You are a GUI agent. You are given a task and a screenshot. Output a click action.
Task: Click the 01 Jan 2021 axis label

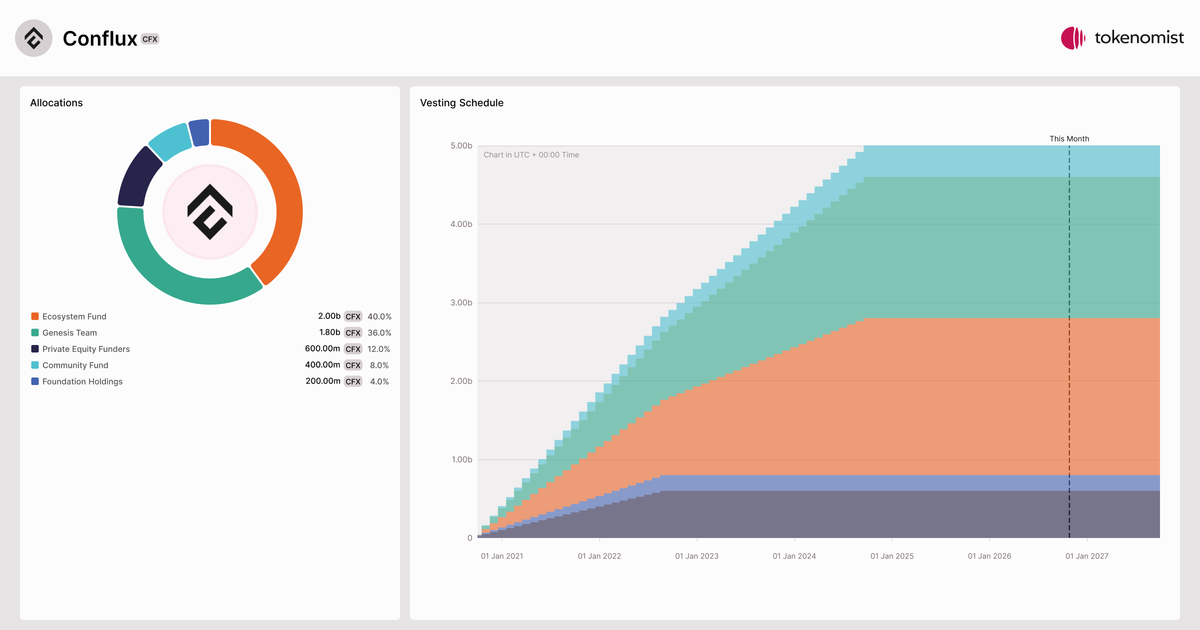pyautogui.click(x=502, y=556)
